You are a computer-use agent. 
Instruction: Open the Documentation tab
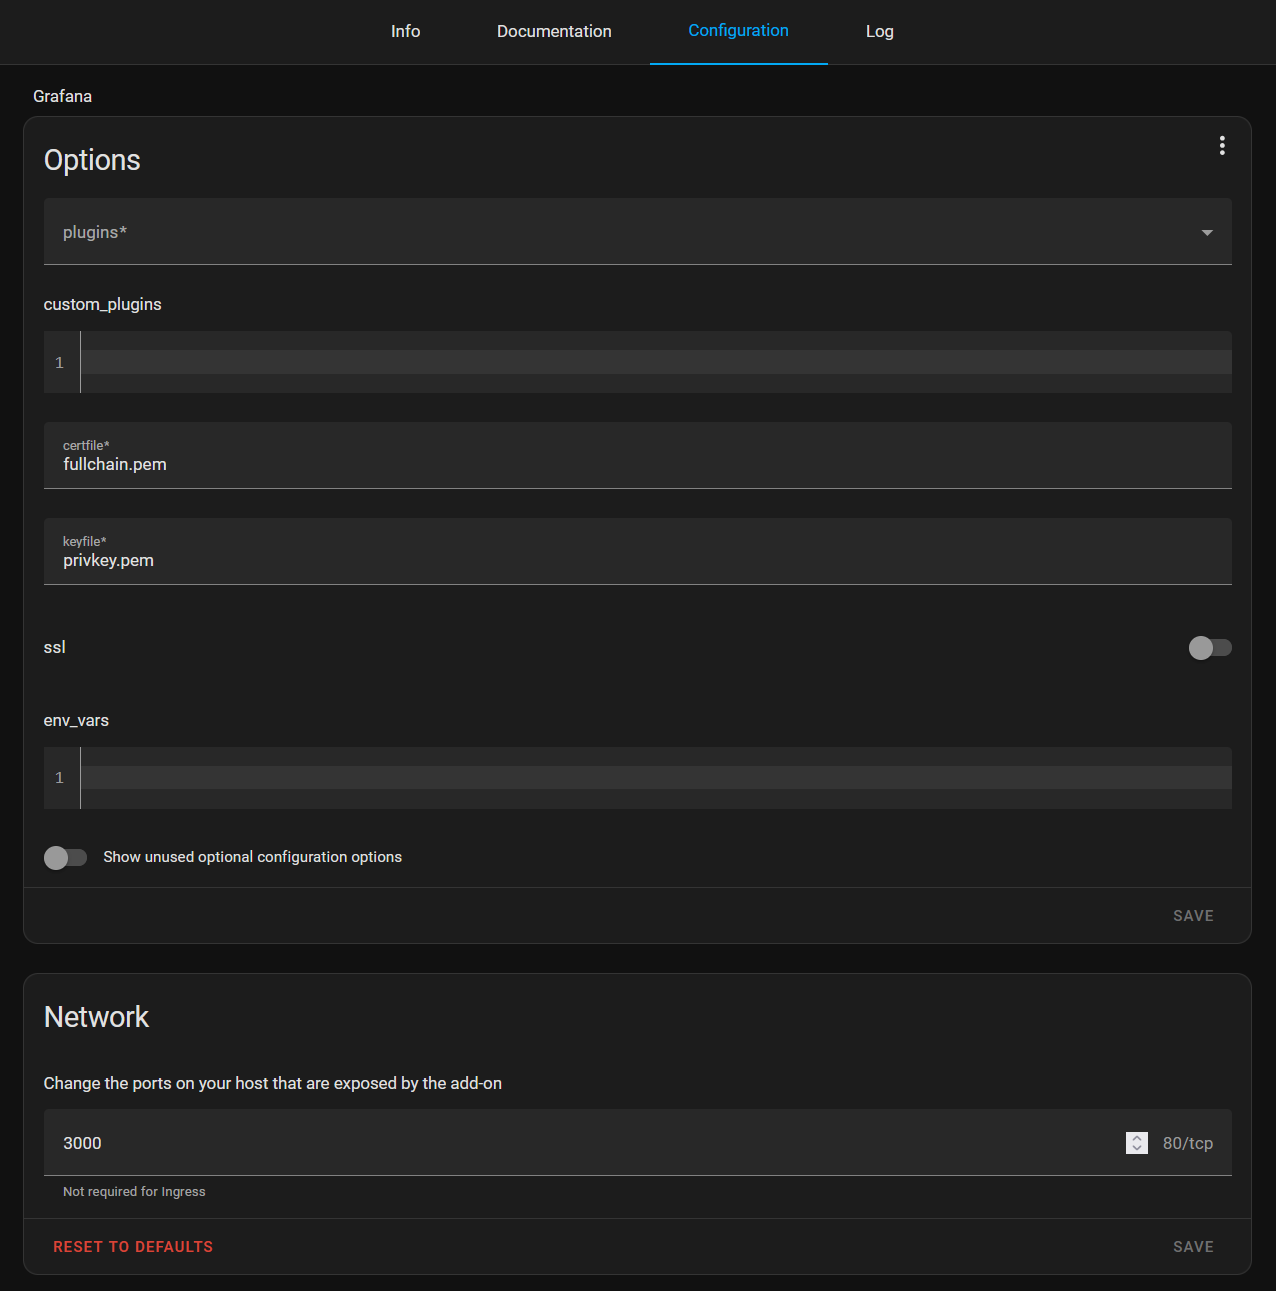[554, 31]
